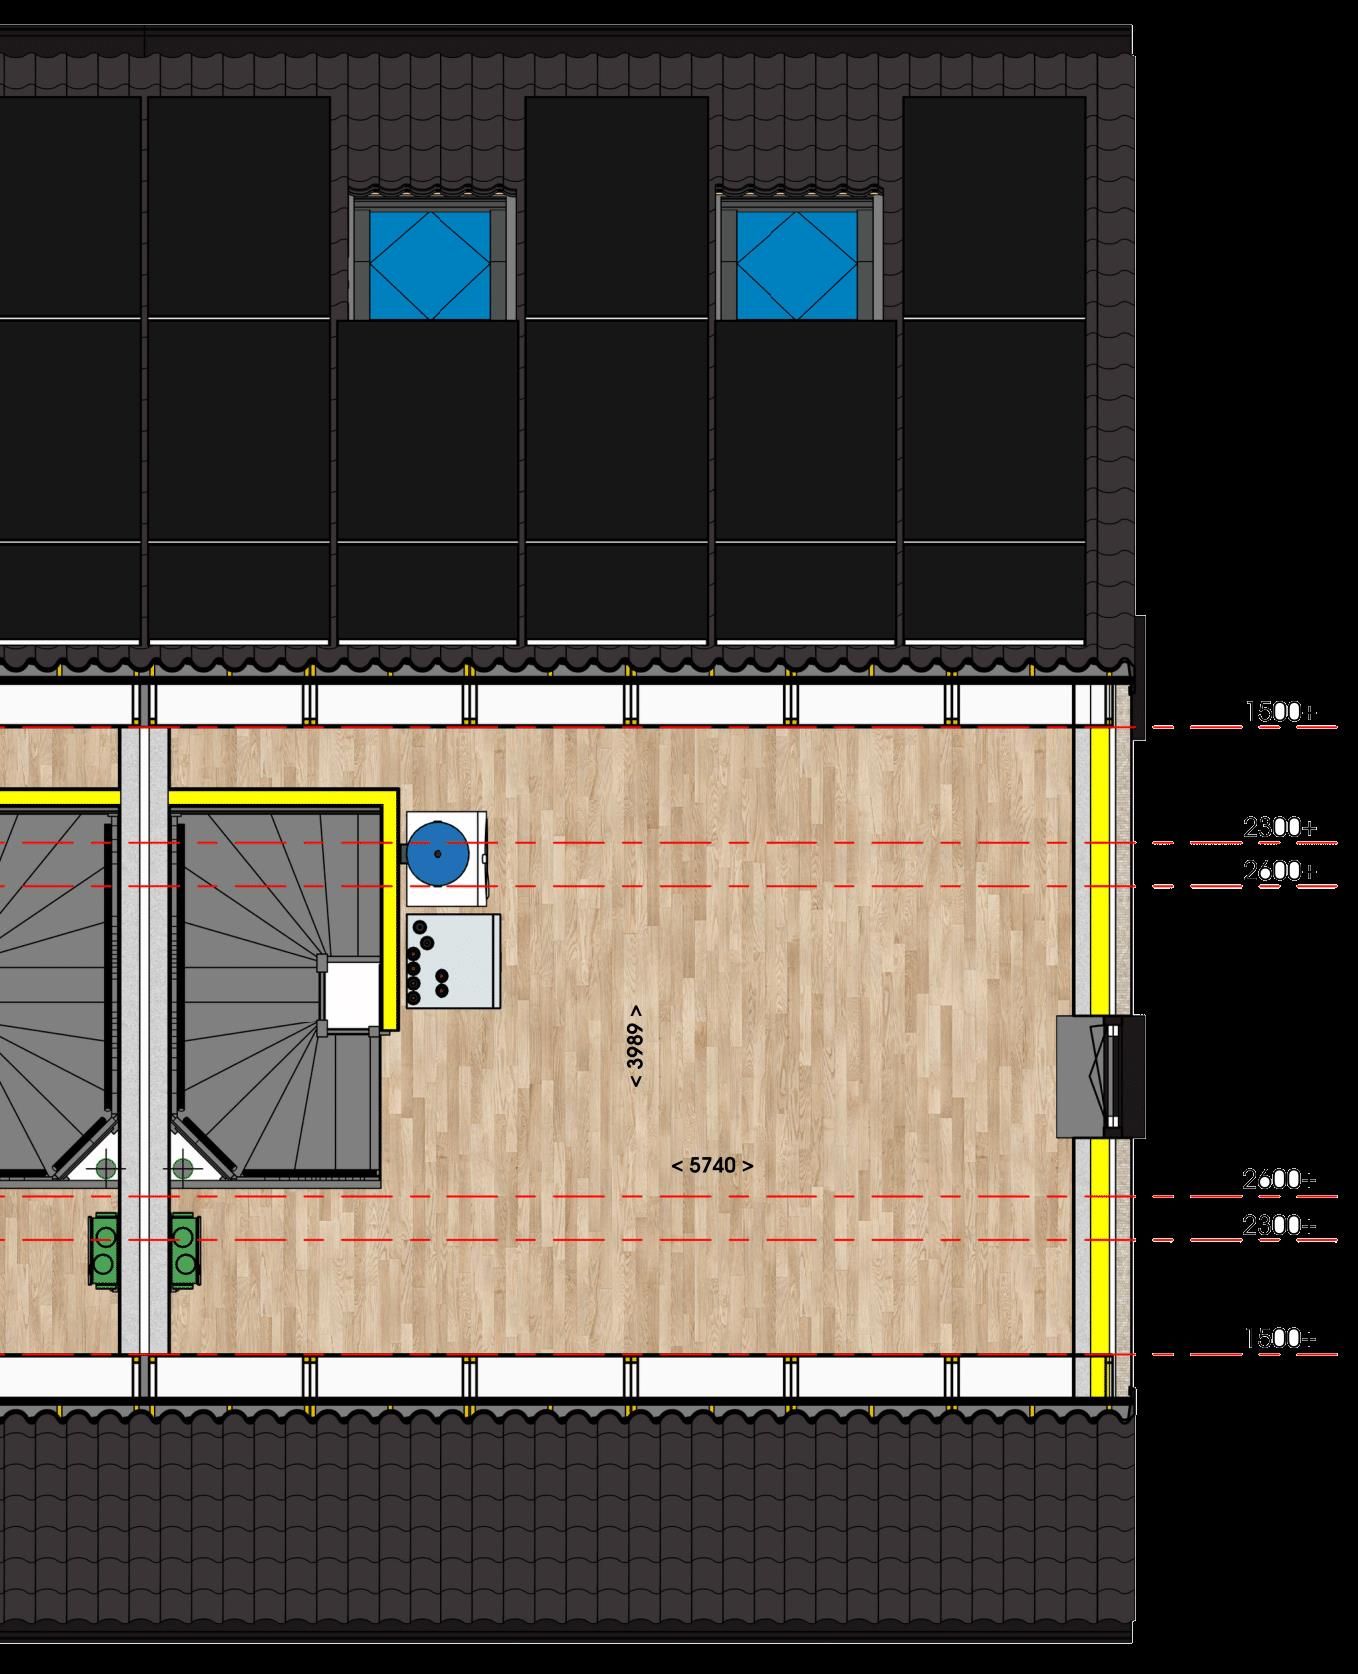Select the topmost 1500+ height label
This screenshot has width=1358, height=1674.
[x=1279, y=711]
